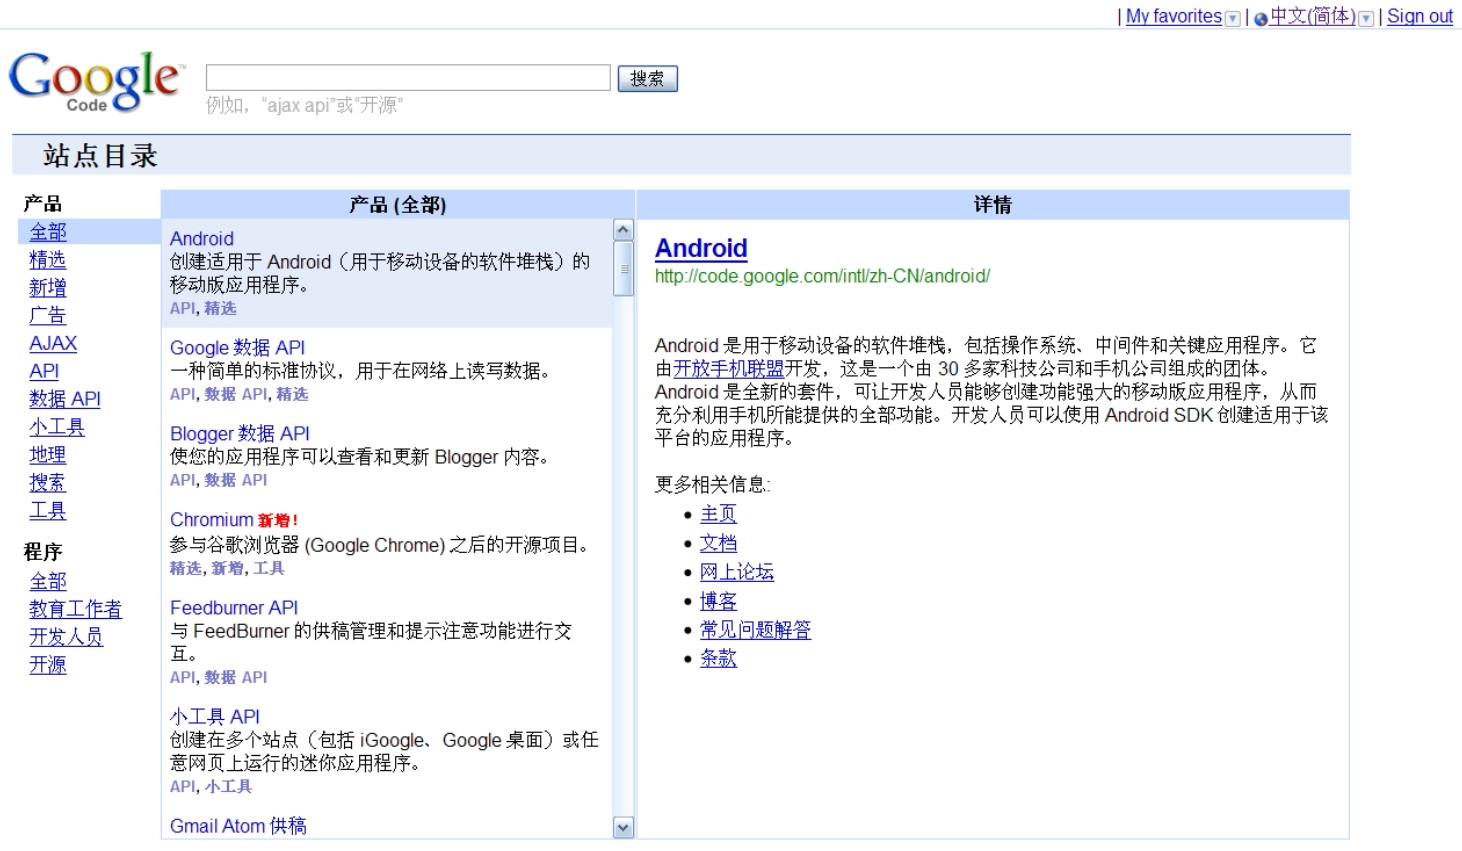The height and width of the screenshot is (851, 1462).
Task: Select the 地理 sidebar category
Action: click(x=48, y=455)
